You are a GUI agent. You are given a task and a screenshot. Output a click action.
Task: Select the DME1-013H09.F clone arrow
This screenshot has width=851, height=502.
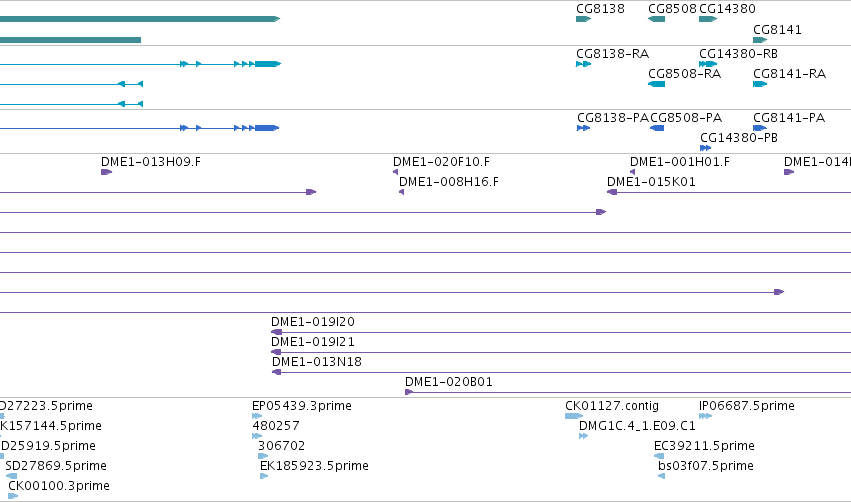point(106,172)
